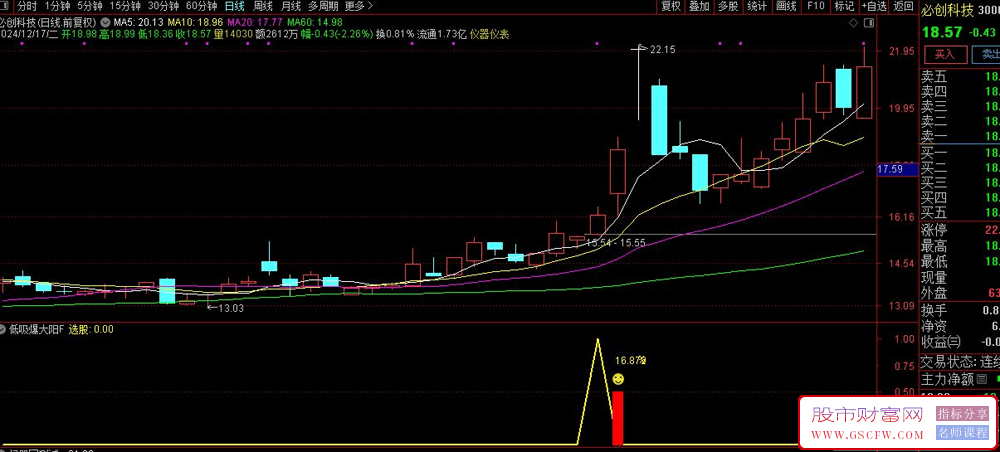
Task: Activate the 画线 drawing tools
Action: (x=786, y=6)
